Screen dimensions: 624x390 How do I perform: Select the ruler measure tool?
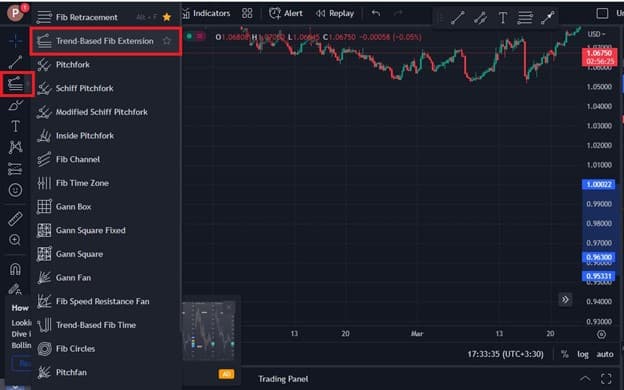(16, 218)
